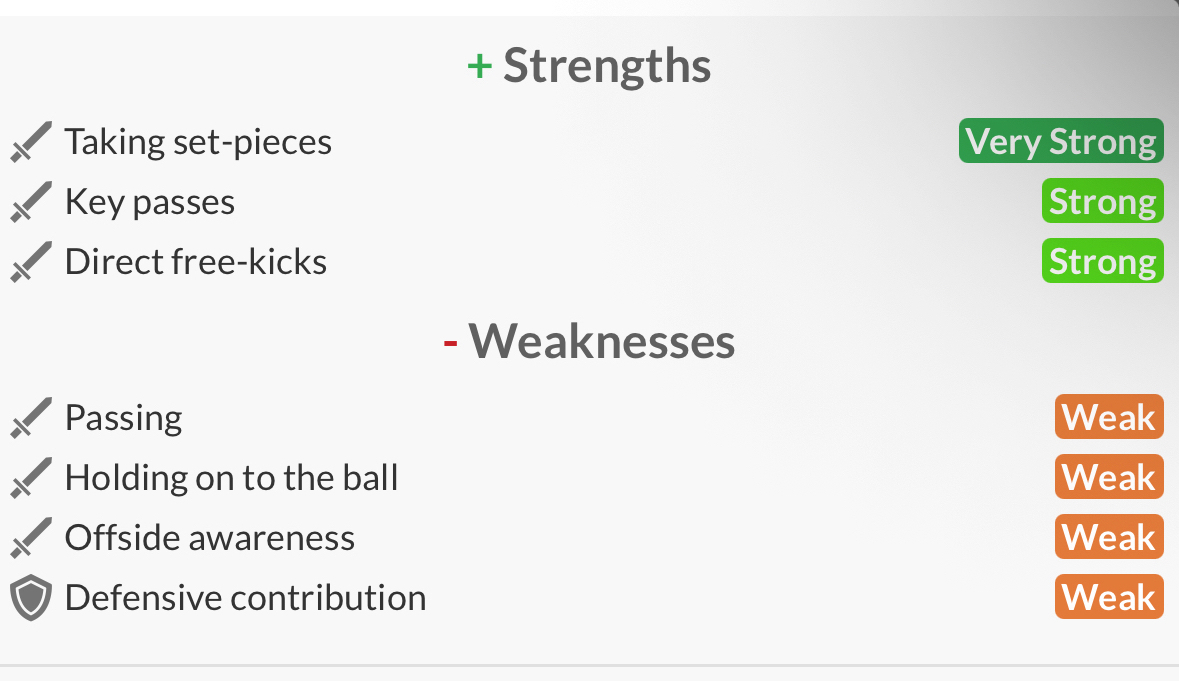Click the Weaknesses section heading
The image size is (1179, 681).
(x=602, y=341)
